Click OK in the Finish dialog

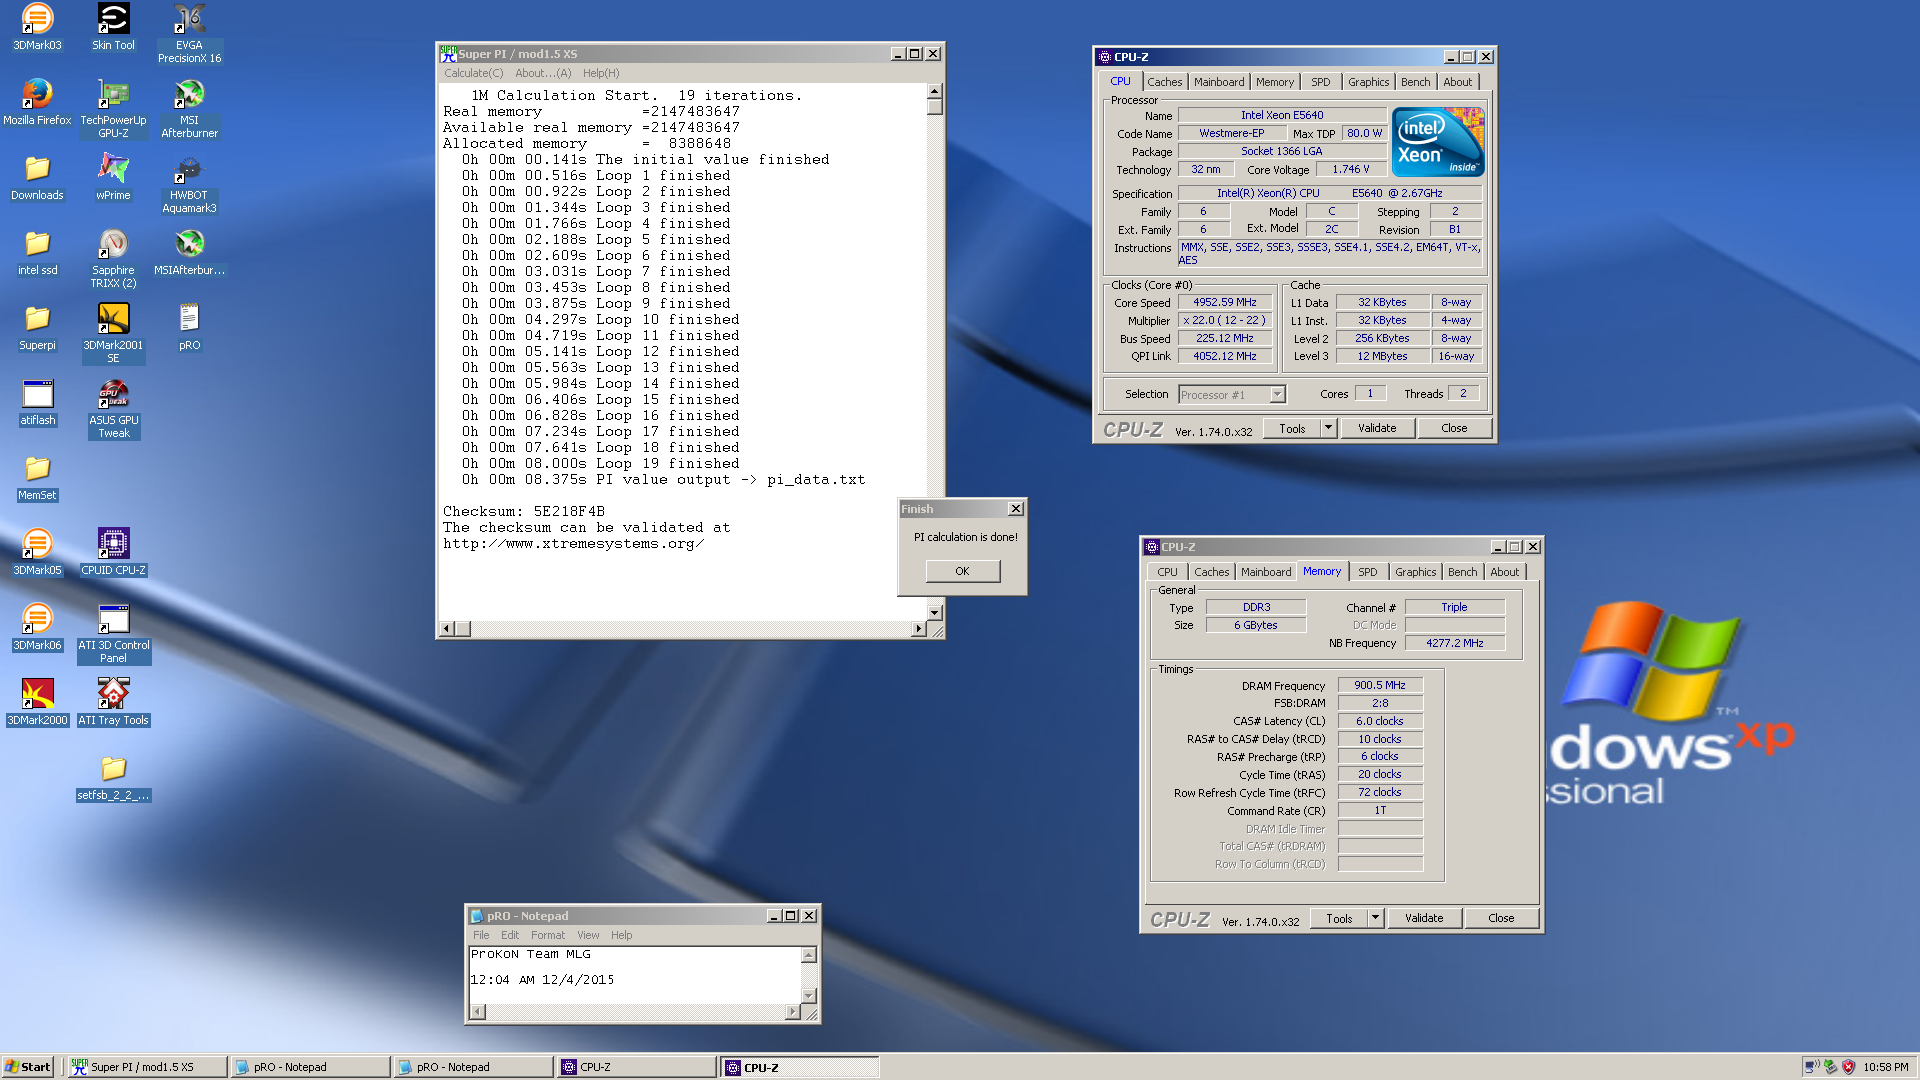(x=962, y=571)
